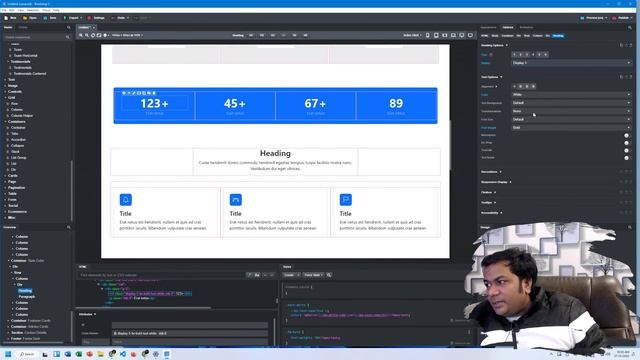Select the phone portrait preview size icon
The image size is (640, 360).
click(x=428, y=36)
